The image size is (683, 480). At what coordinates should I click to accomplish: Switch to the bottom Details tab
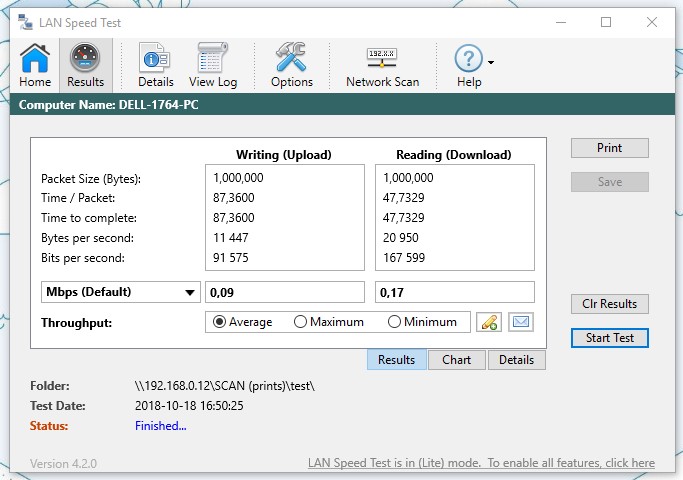point(516,360)
